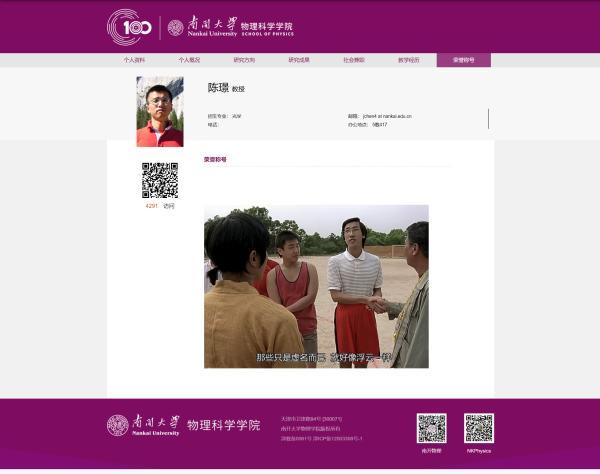Click the professor name 陈璟
Image resolution: width=600 pixels, height=474 pixels.
[x=218, y=88]
